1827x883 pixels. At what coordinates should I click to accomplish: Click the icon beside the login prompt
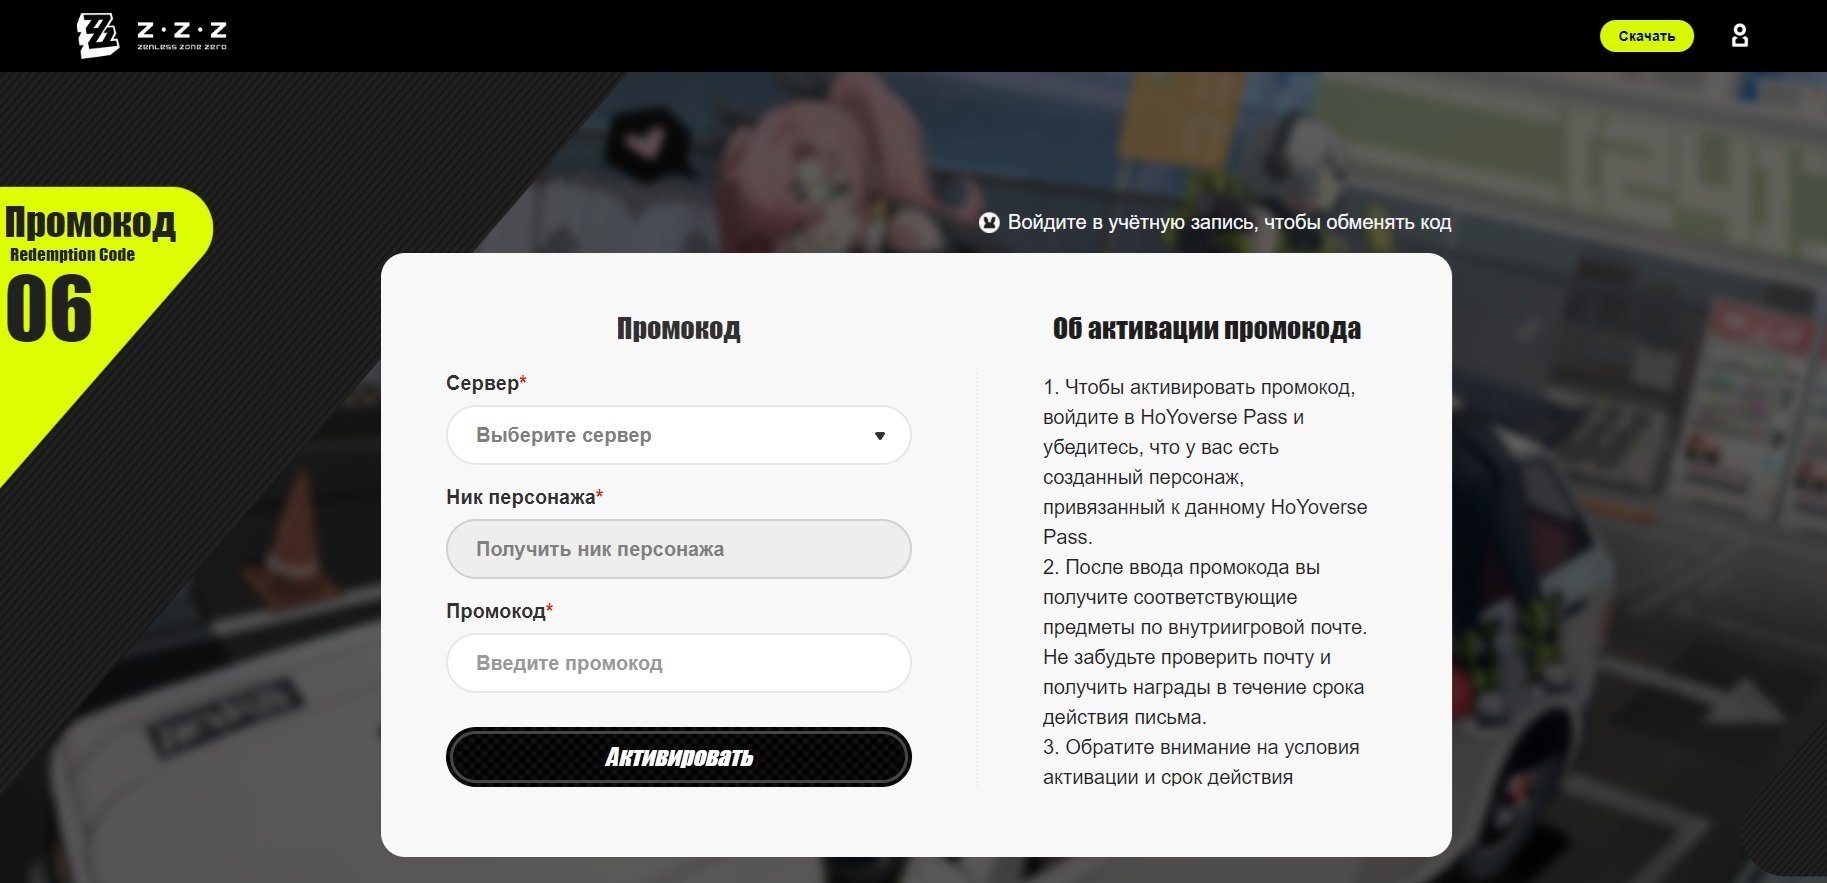click(x=989, y=222)
